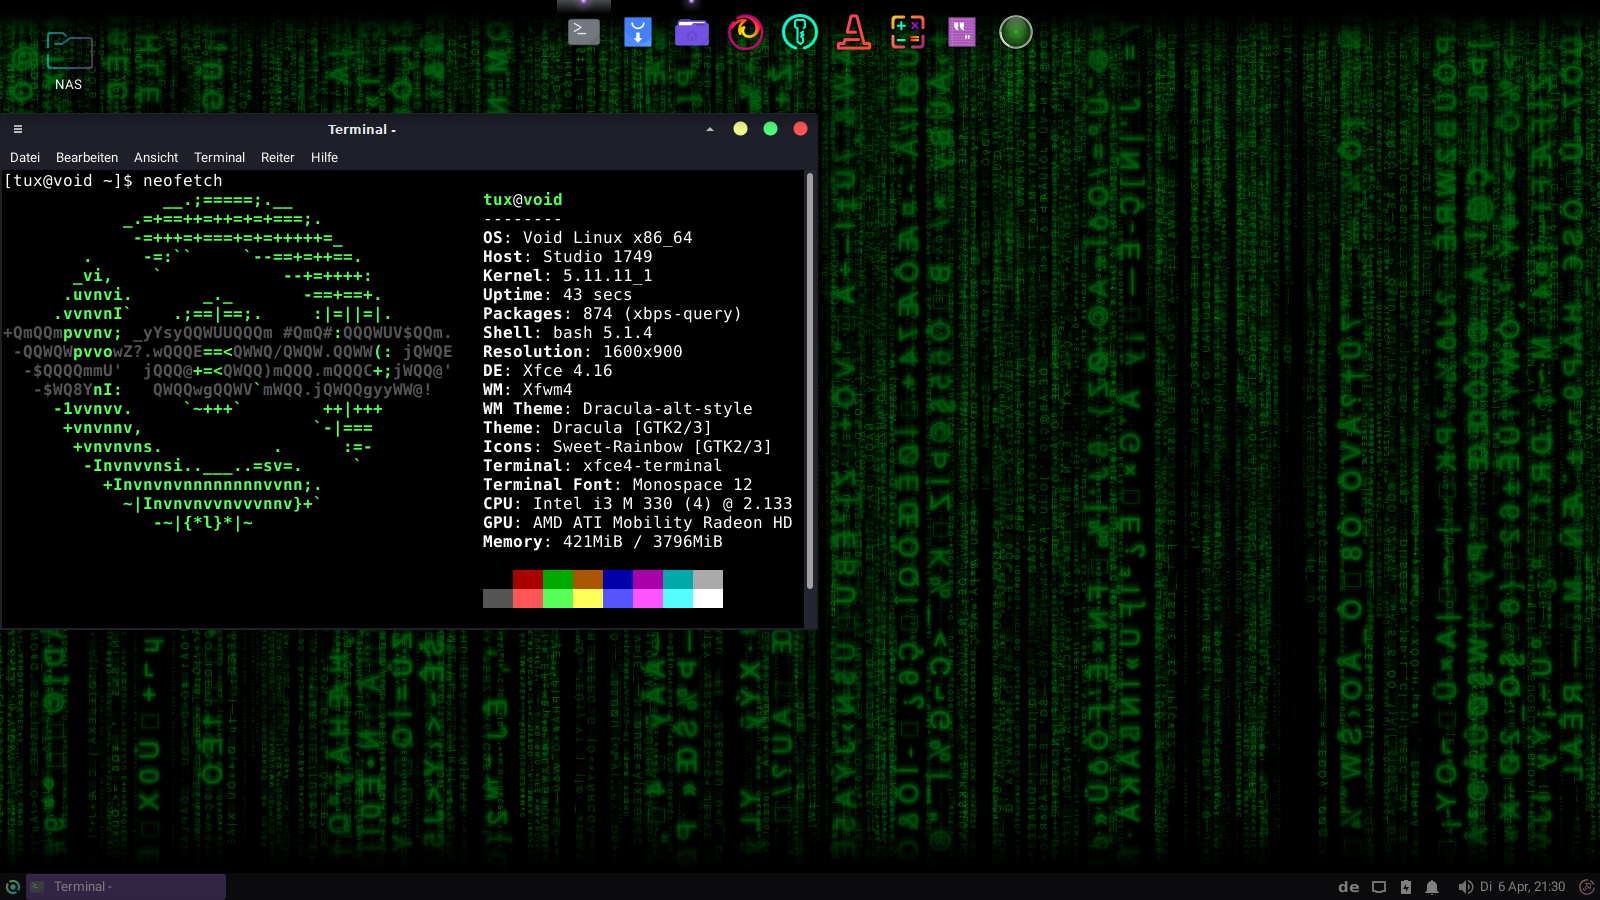Screen dimensions: 1600x900
Task: Click the 'Terminal: xfce4-terminal' line
Action: (x=603, y=466)
